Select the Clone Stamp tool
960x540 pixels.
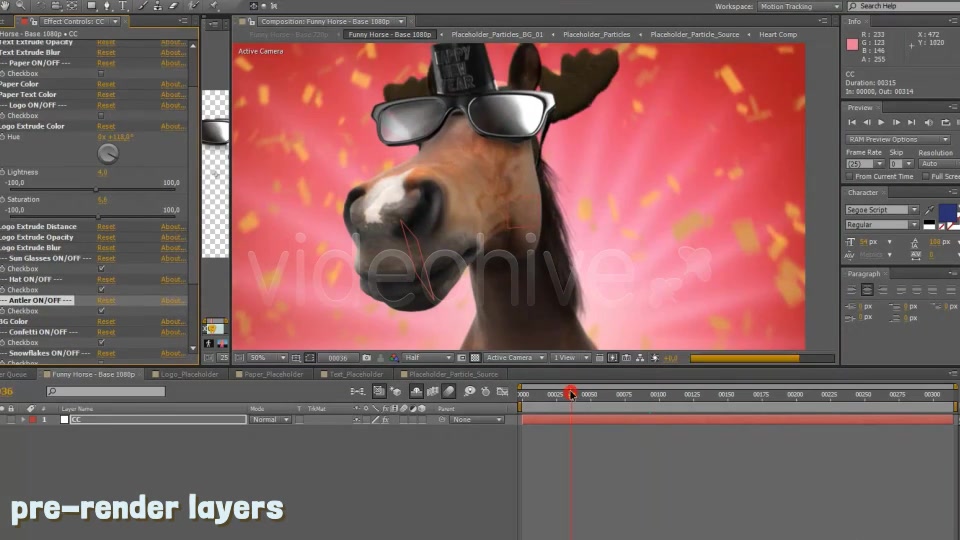point(158,6)
